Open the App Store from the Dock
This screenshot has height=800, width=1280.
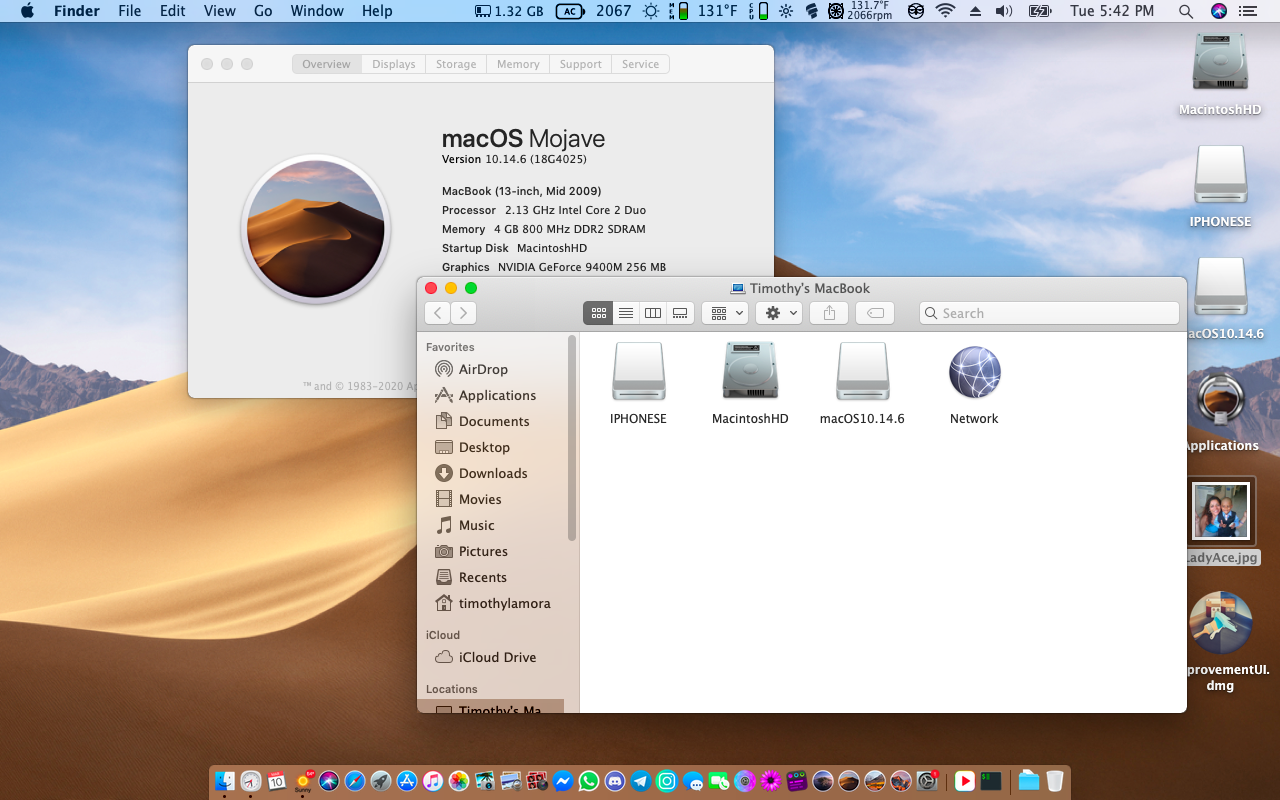point(406,781)
